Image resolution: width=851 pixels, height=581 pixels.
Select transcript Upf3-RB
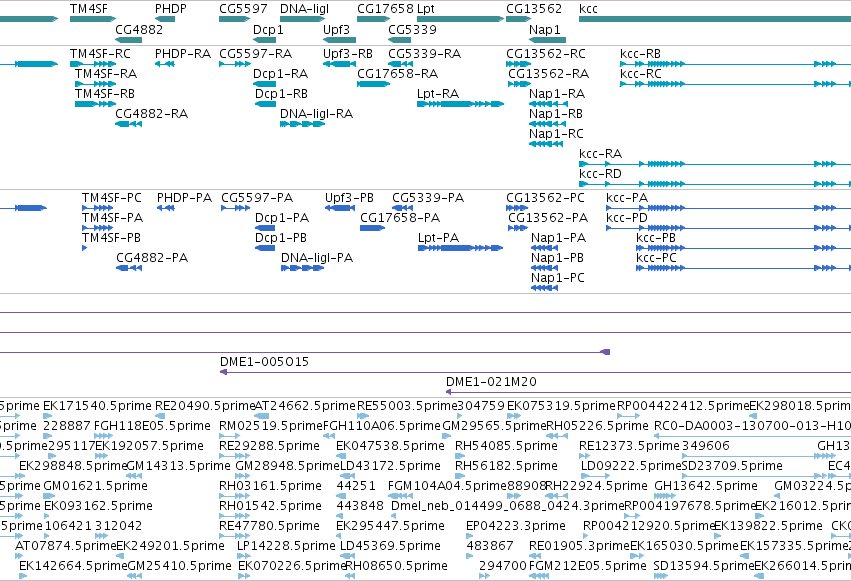pyautogui.click(x=348, y=54)
